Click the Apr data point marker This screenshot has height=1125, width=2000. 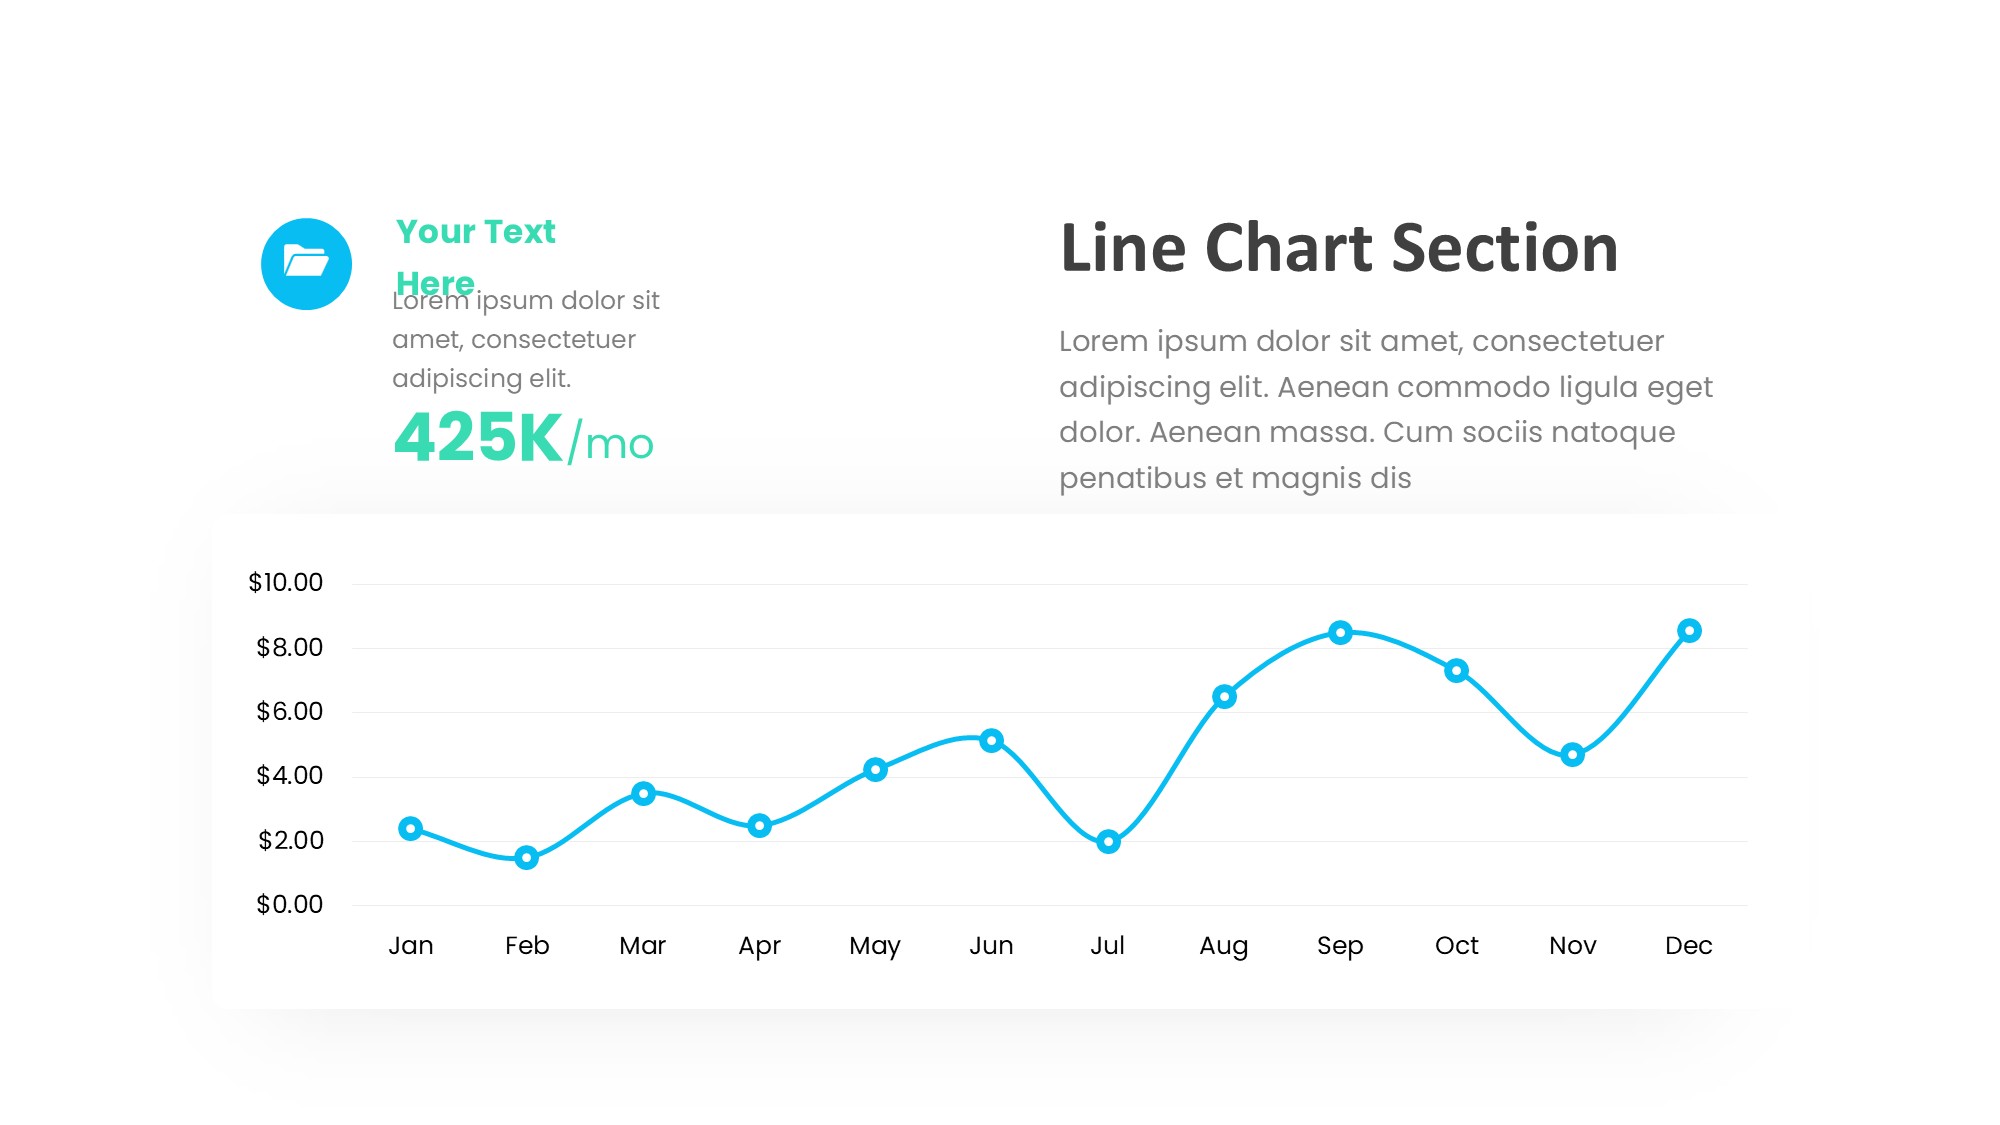(759, 825)
